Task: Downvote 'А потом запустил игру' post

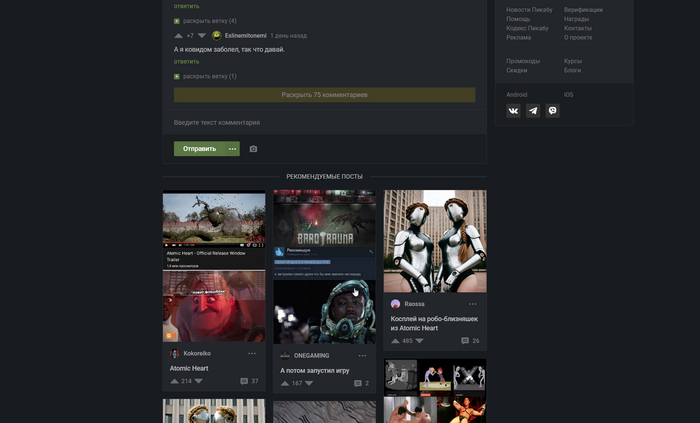Action: [x=309, y=383]
